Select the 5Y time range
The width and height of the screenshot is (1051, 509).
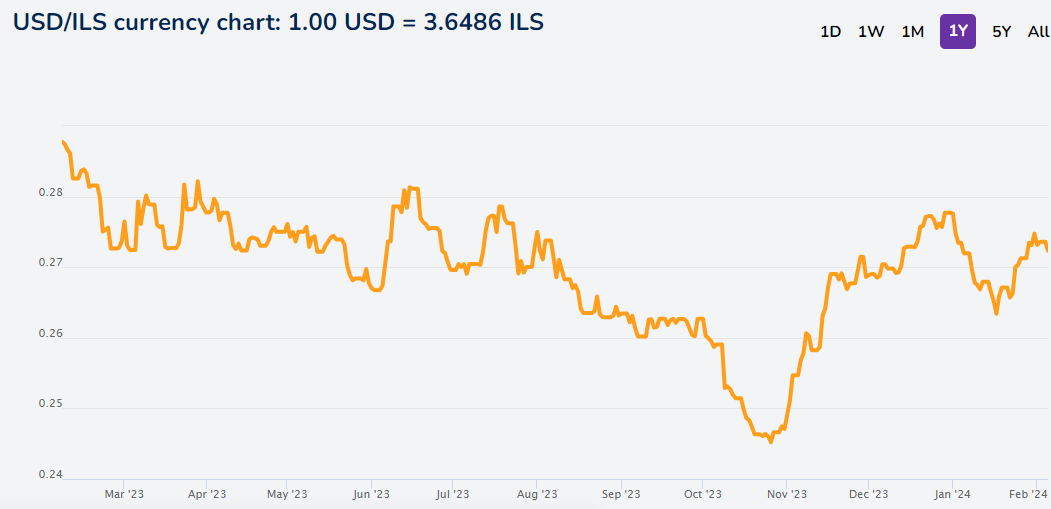click(x=1001, y=32)
